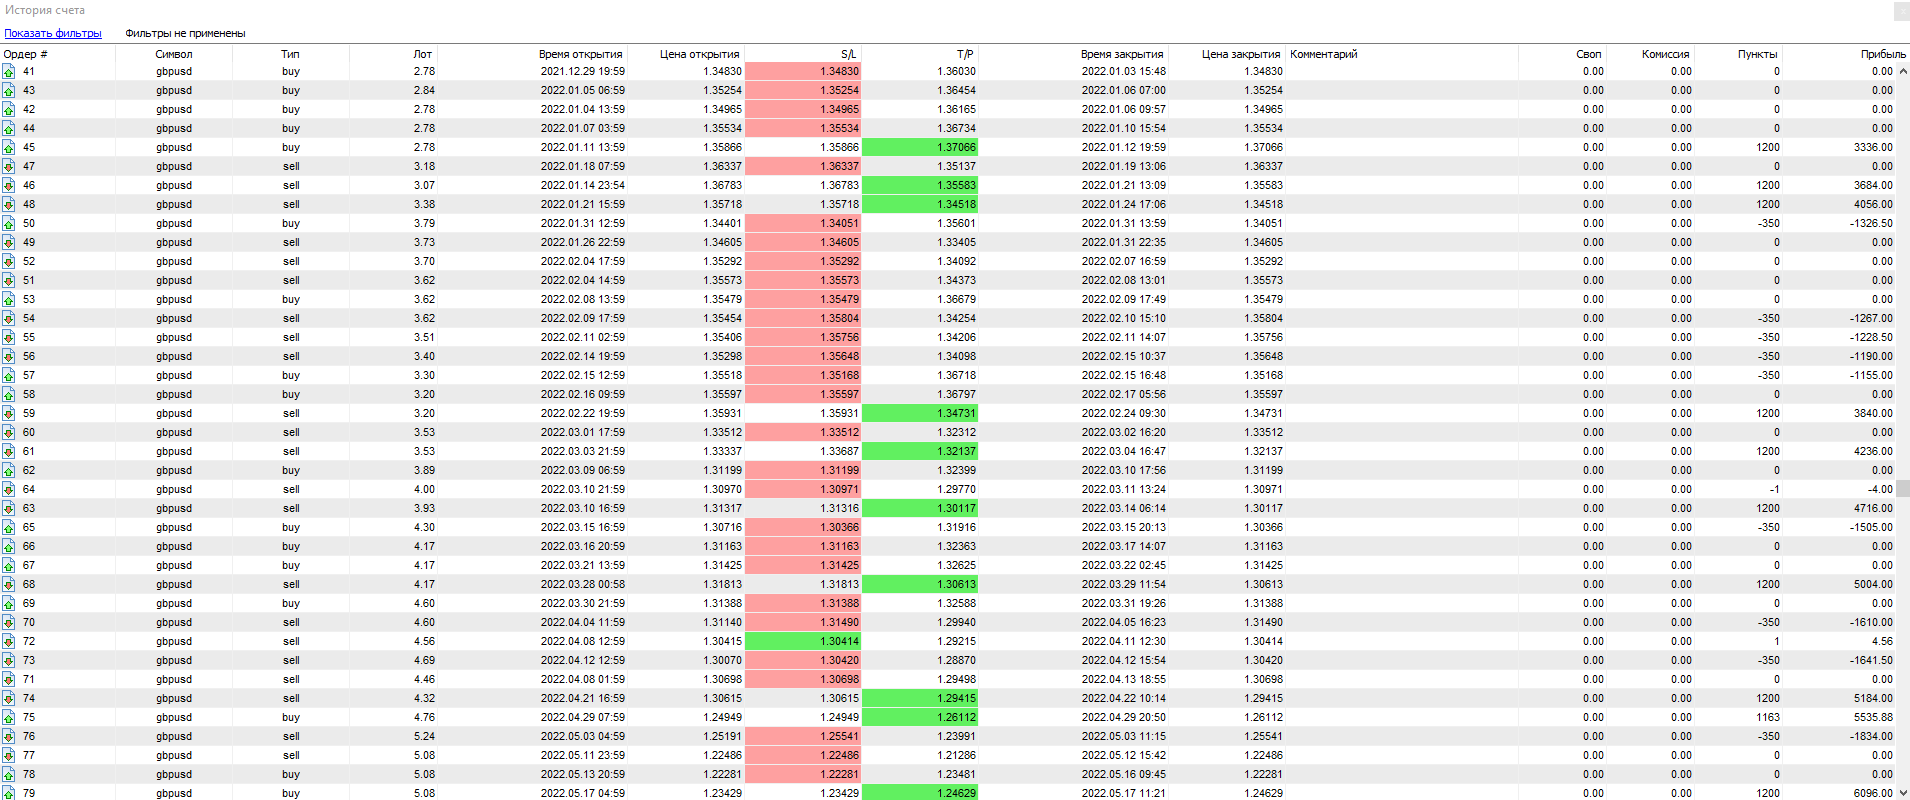Click the row icon for order 45

9,148
